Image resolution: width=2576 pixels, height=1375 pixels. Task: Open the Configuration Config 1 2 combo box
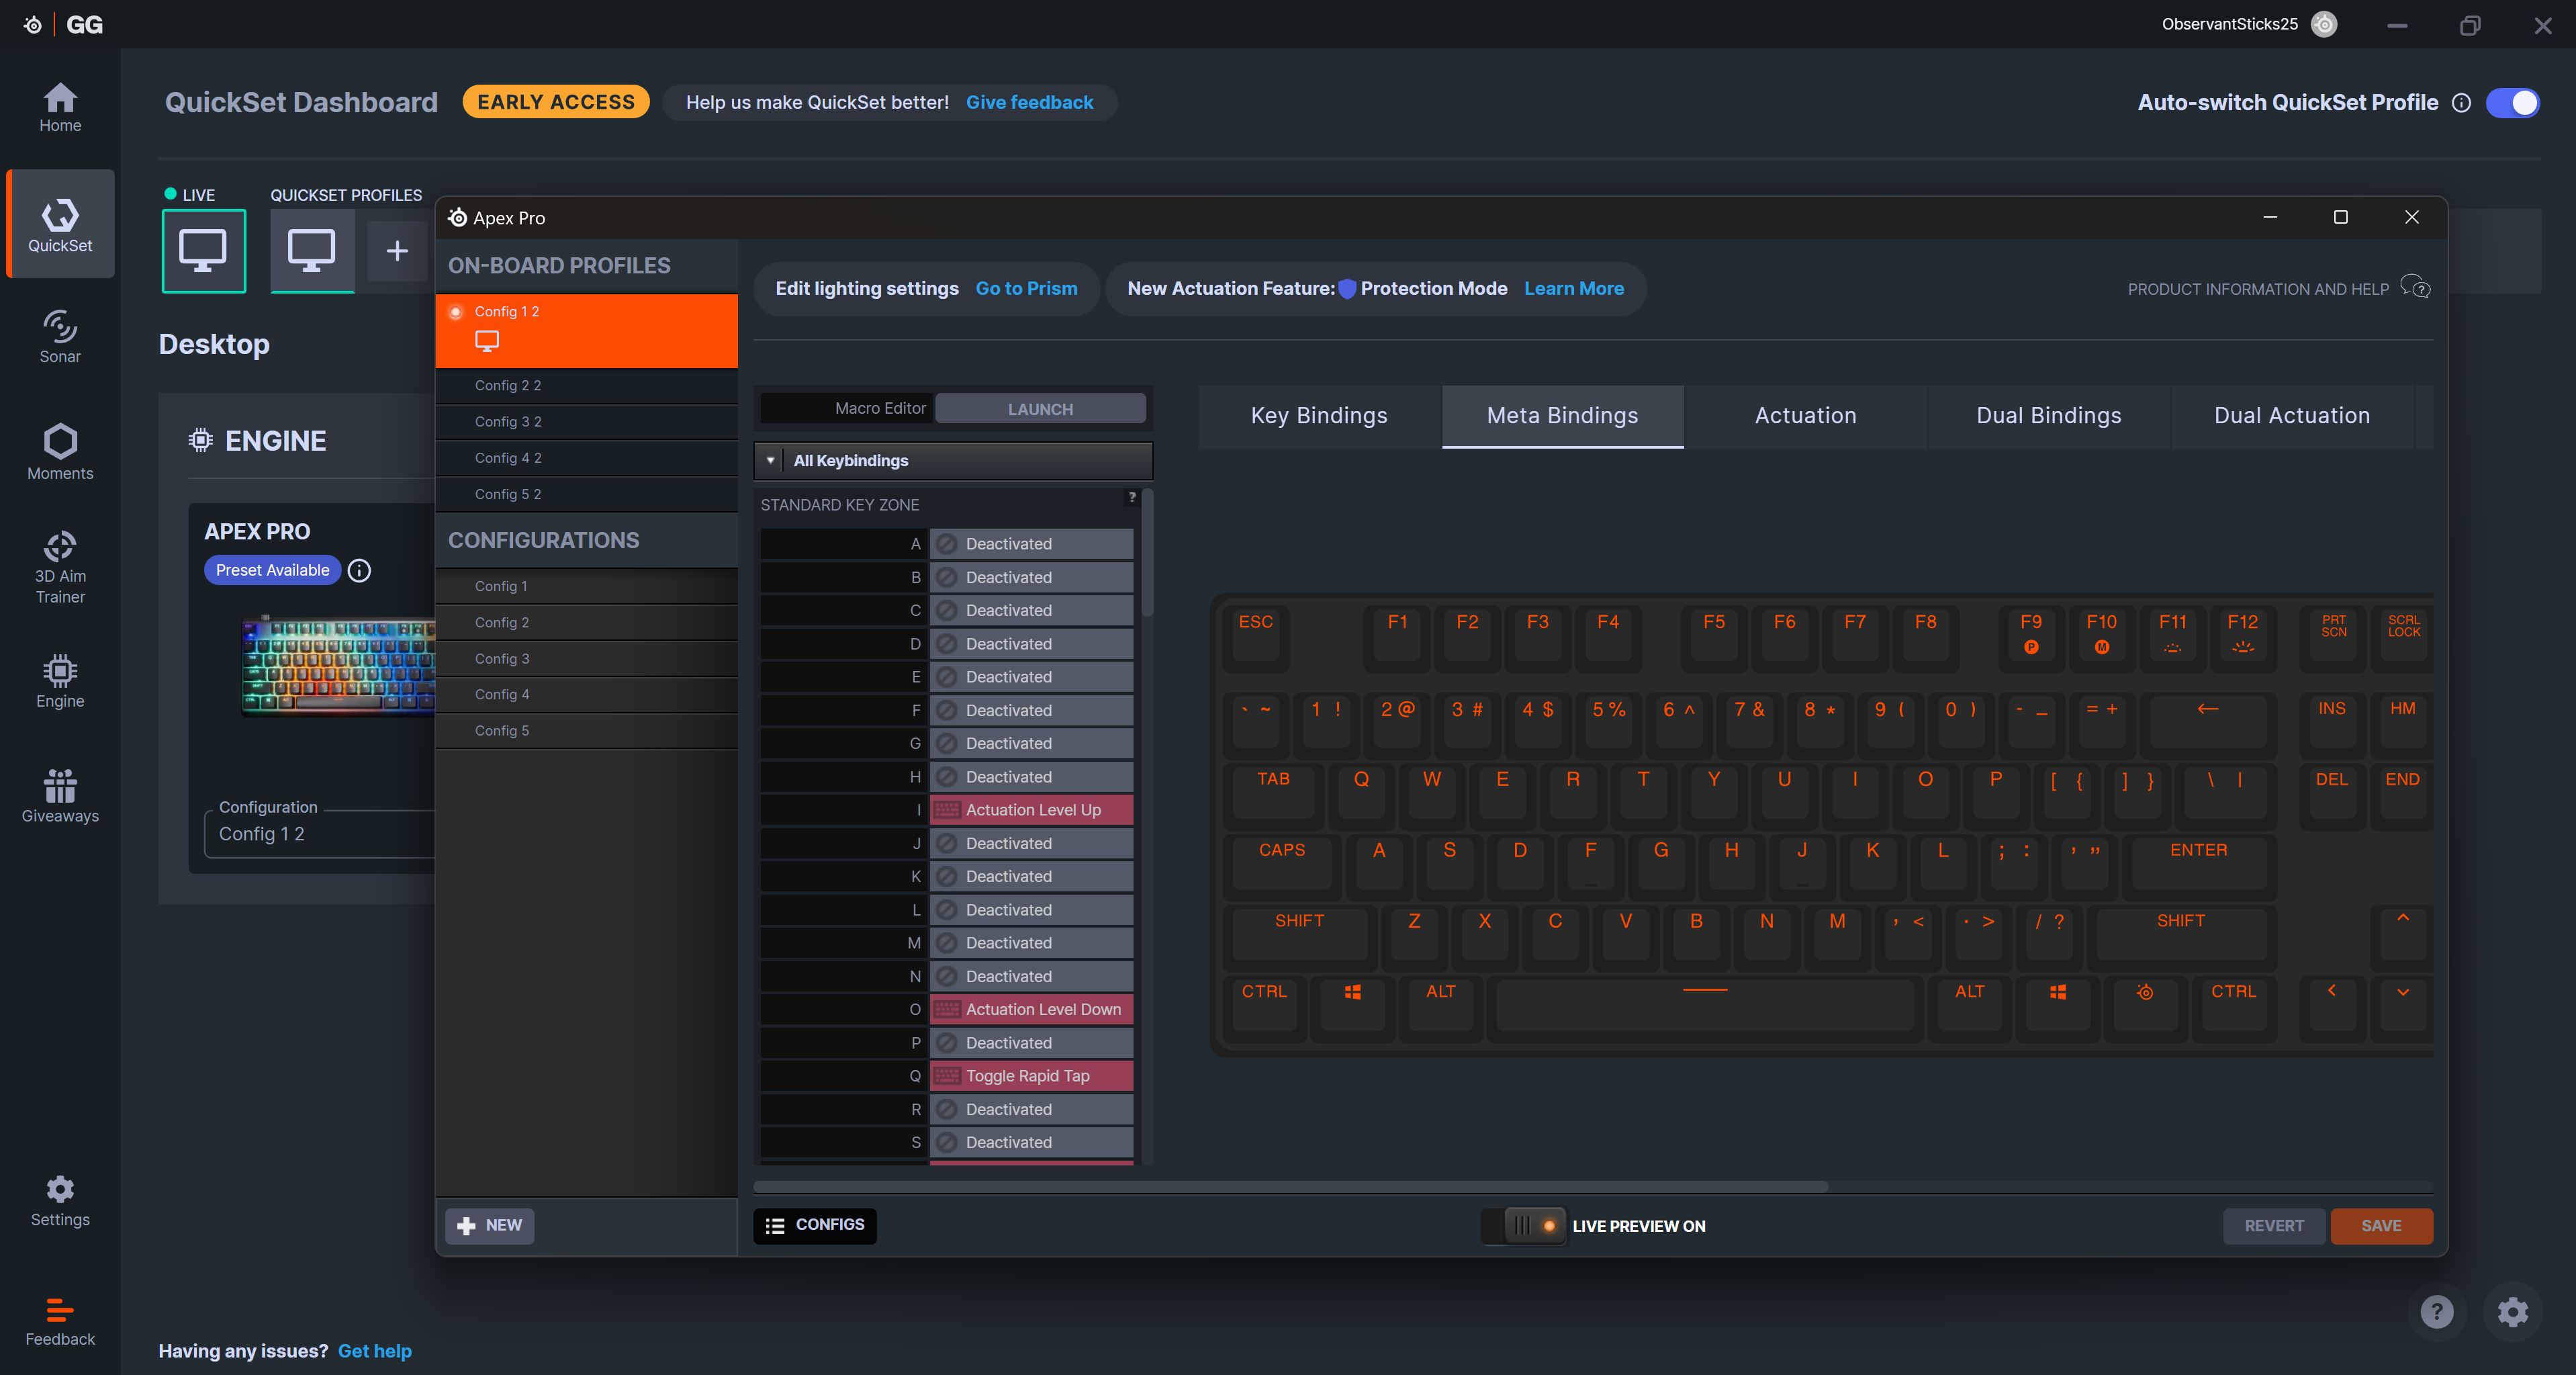tap(320, 834)
